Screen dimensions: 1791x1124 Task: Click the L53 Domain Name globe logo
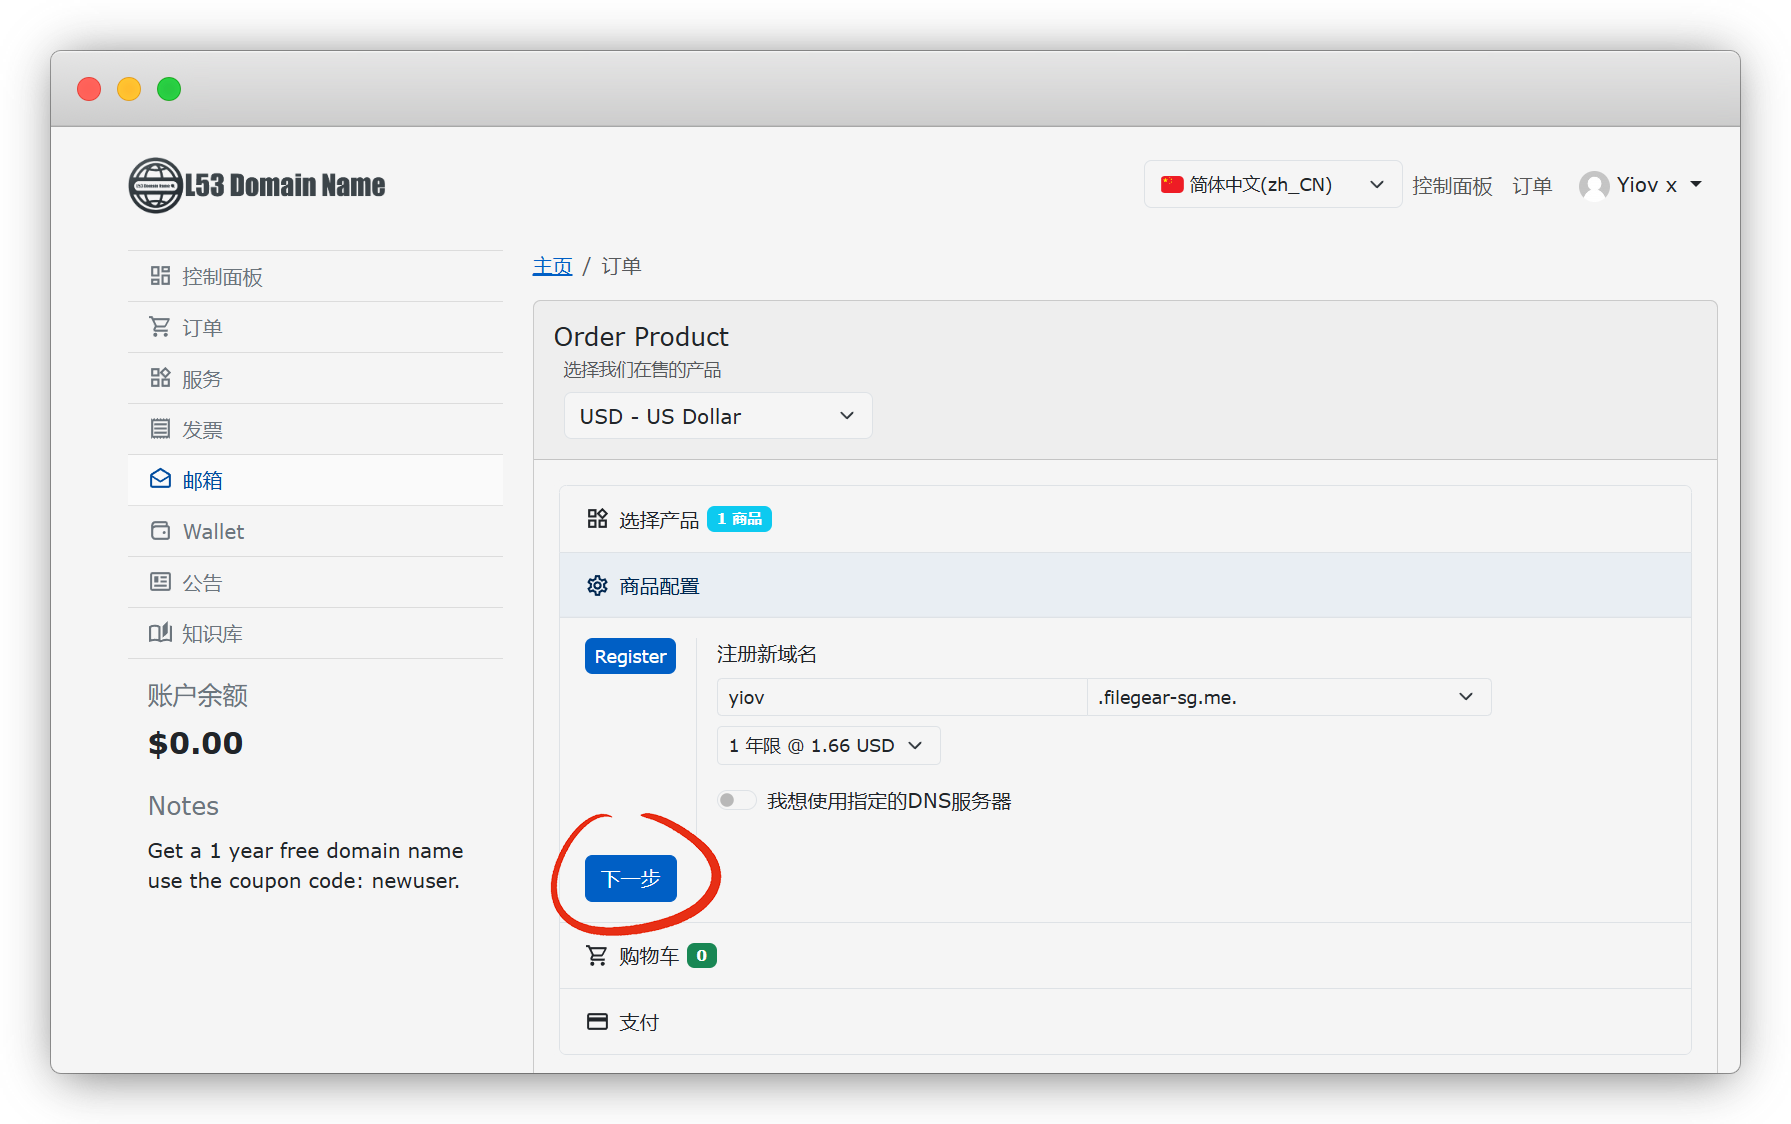click(156, 186)
